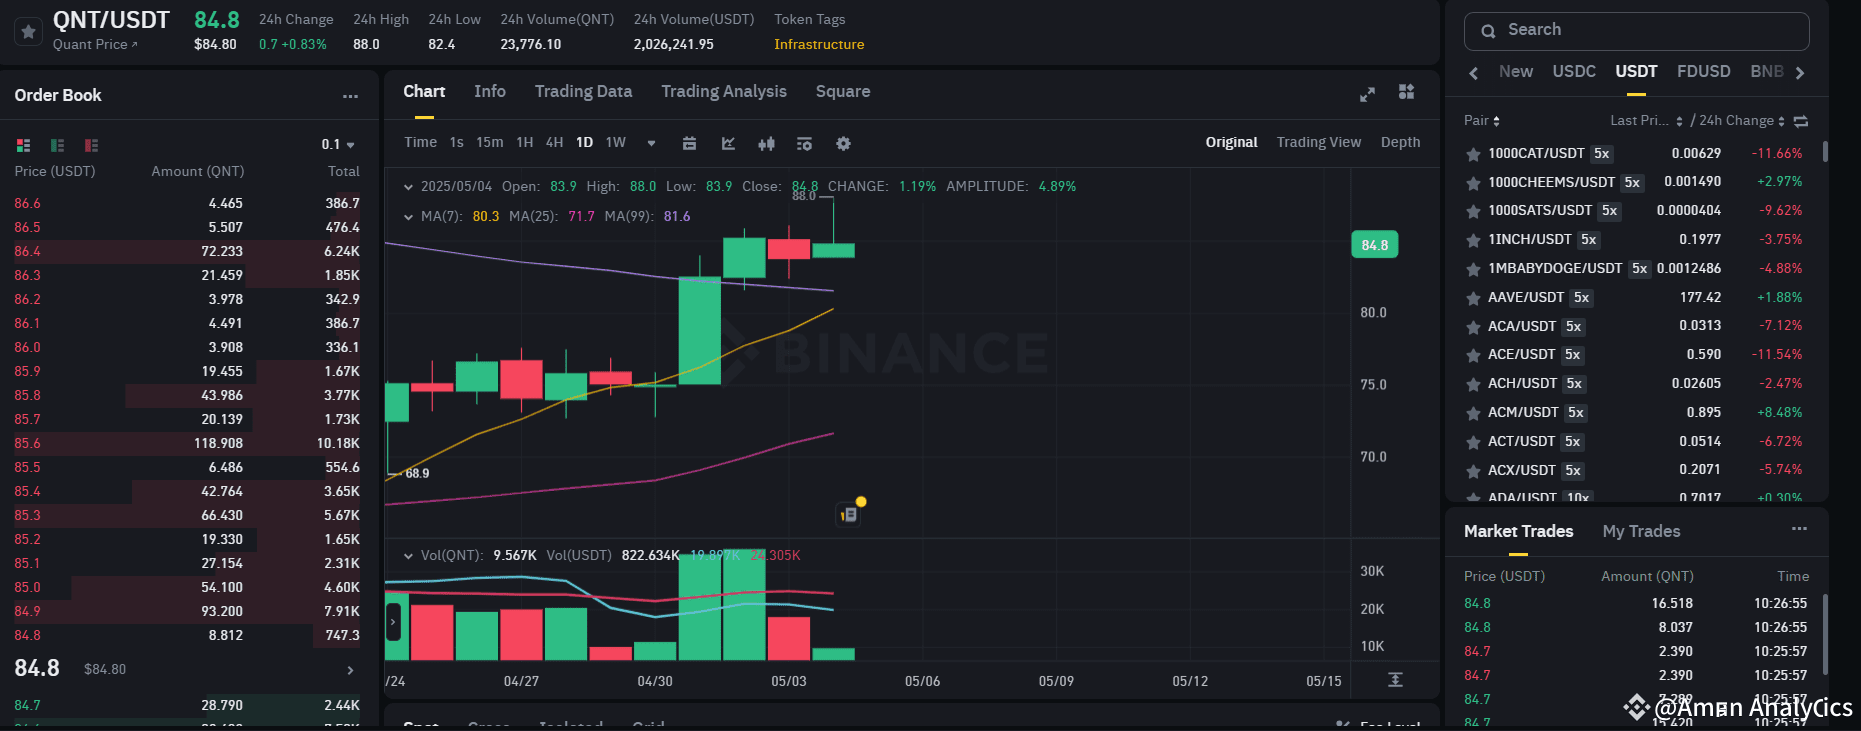Star the 1INCH/USDT pair

pos(1473,240)
